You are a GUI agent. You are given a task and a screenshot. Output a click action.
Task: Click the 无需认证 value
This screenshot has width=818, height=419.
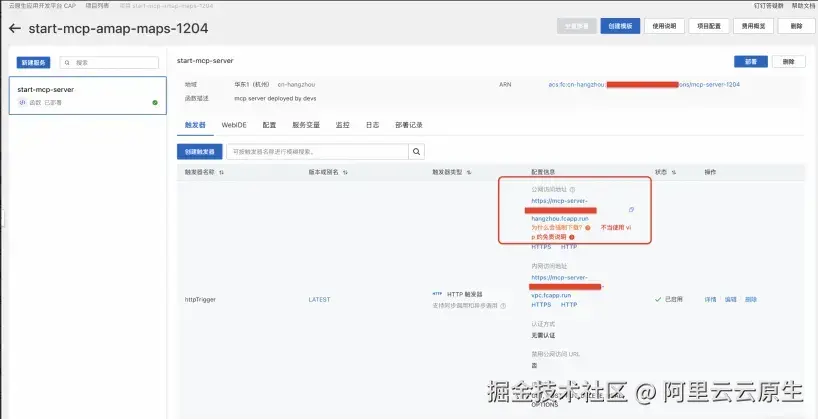pos(543,335)
